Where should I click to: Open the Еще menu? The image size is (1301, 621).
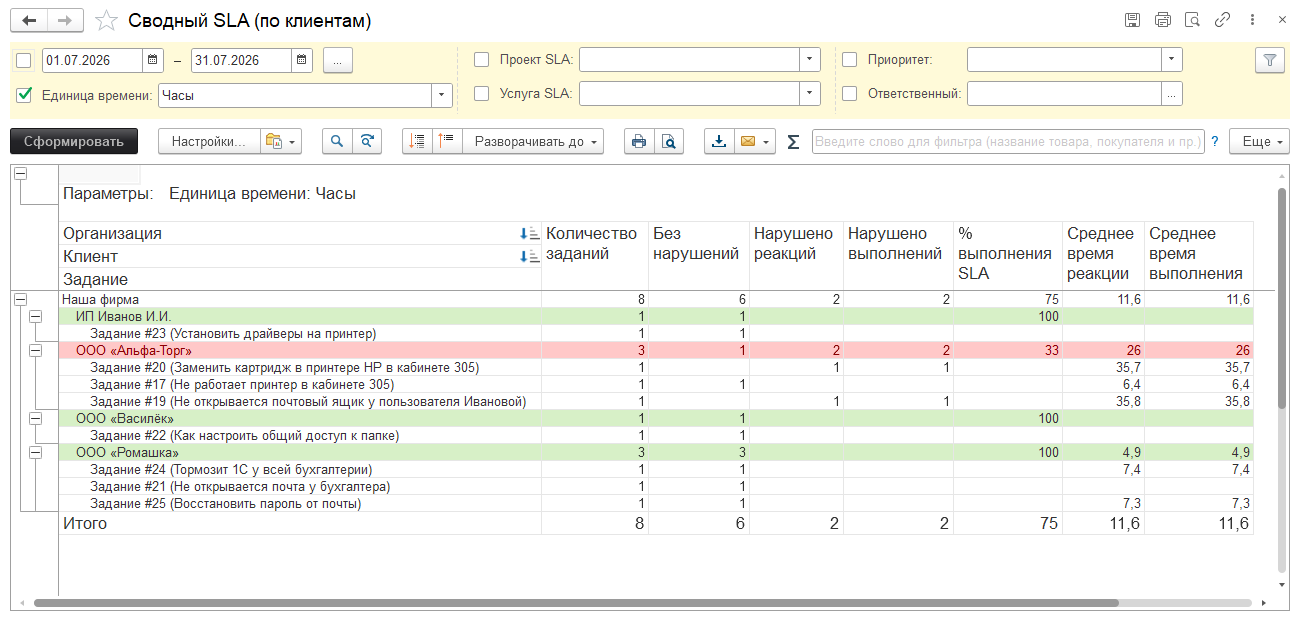pyautogui.click(x=1259, y=142)
